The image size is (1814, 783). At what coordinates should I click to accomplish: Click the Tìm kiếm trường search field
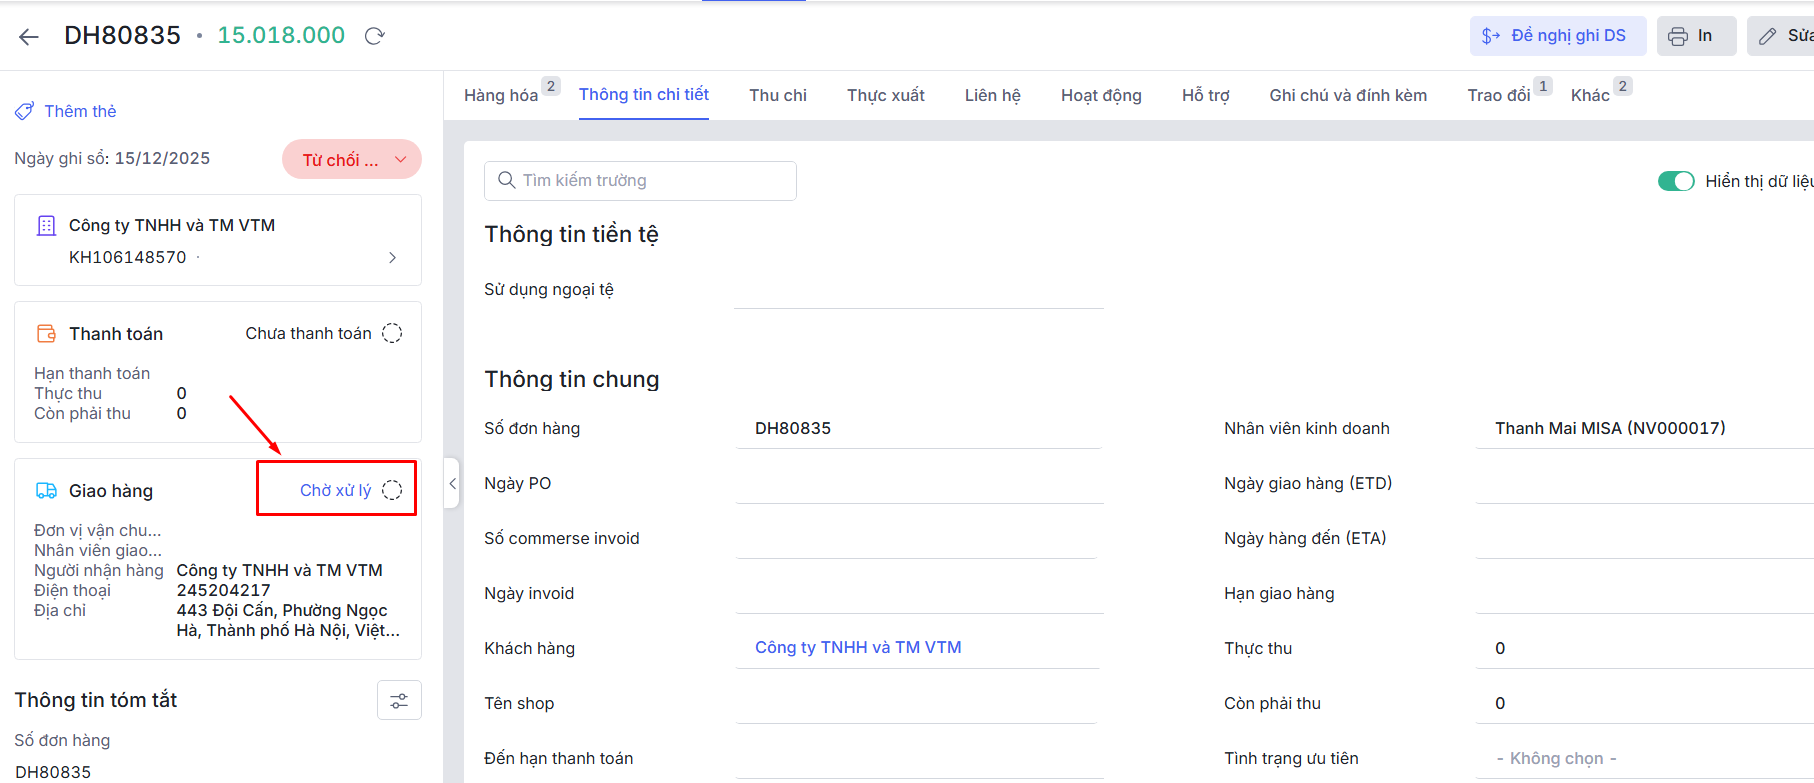(640, 181)
